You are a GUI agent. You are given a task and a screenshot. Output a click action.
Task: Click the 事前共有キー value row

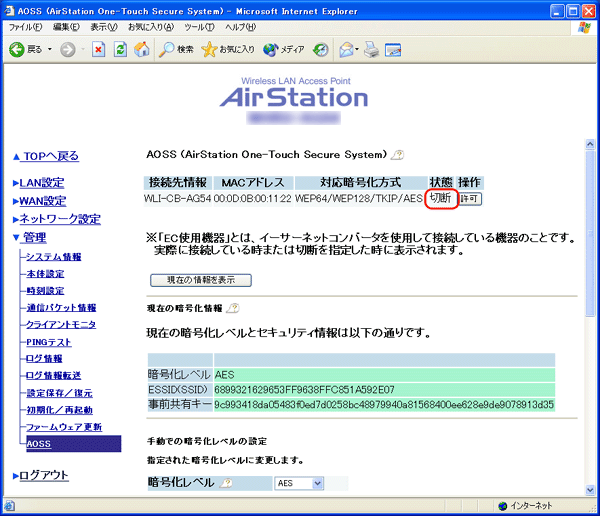[x=384, y=405]
